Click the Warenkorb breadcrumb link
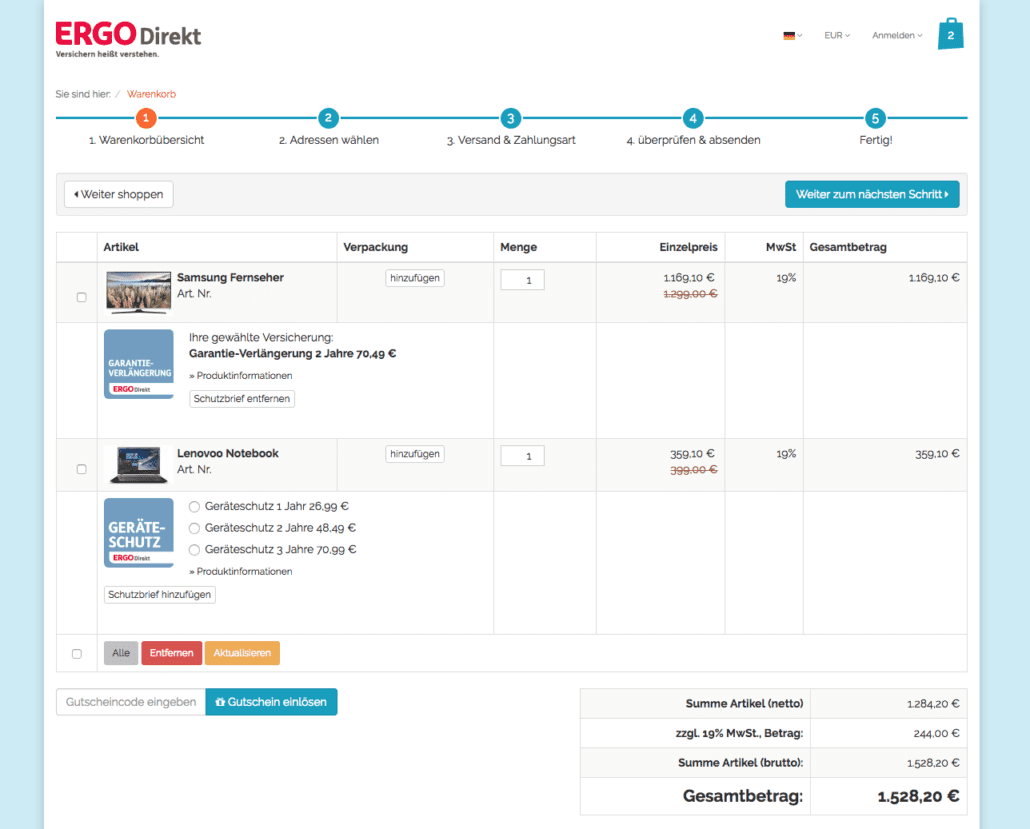Viewport: 1030px width, 829px height. coord(151,94)
